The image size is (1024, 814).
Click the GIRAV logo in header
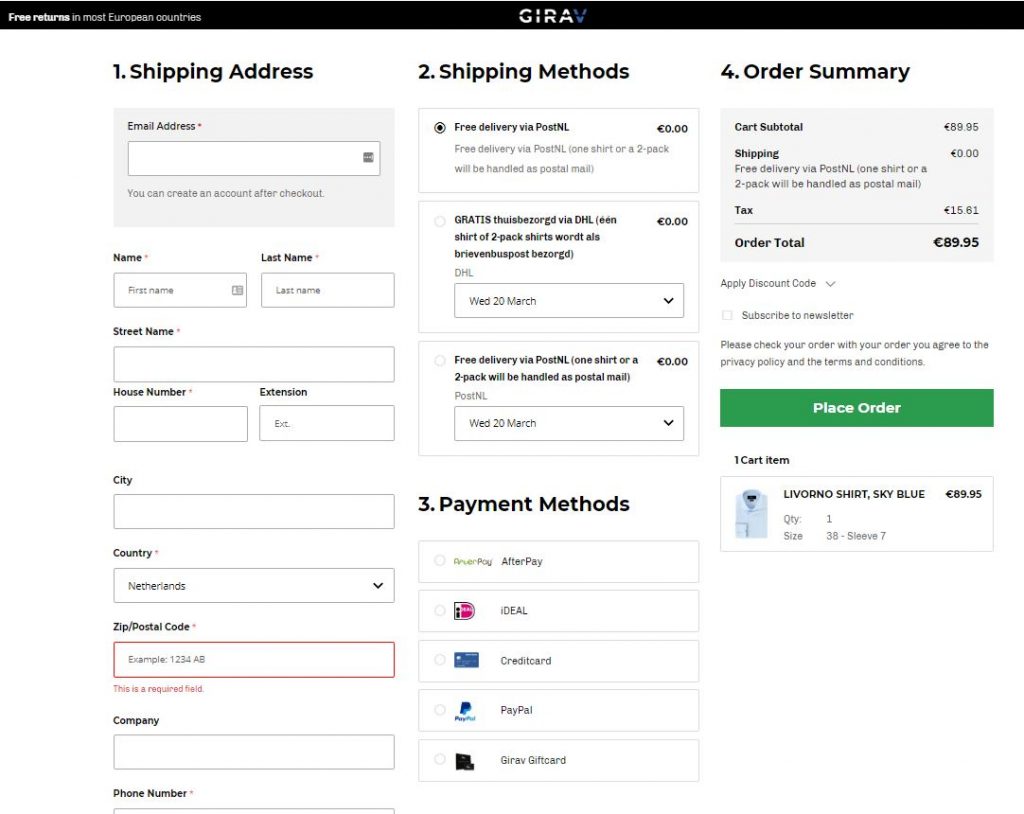click(x=552, y=16)
